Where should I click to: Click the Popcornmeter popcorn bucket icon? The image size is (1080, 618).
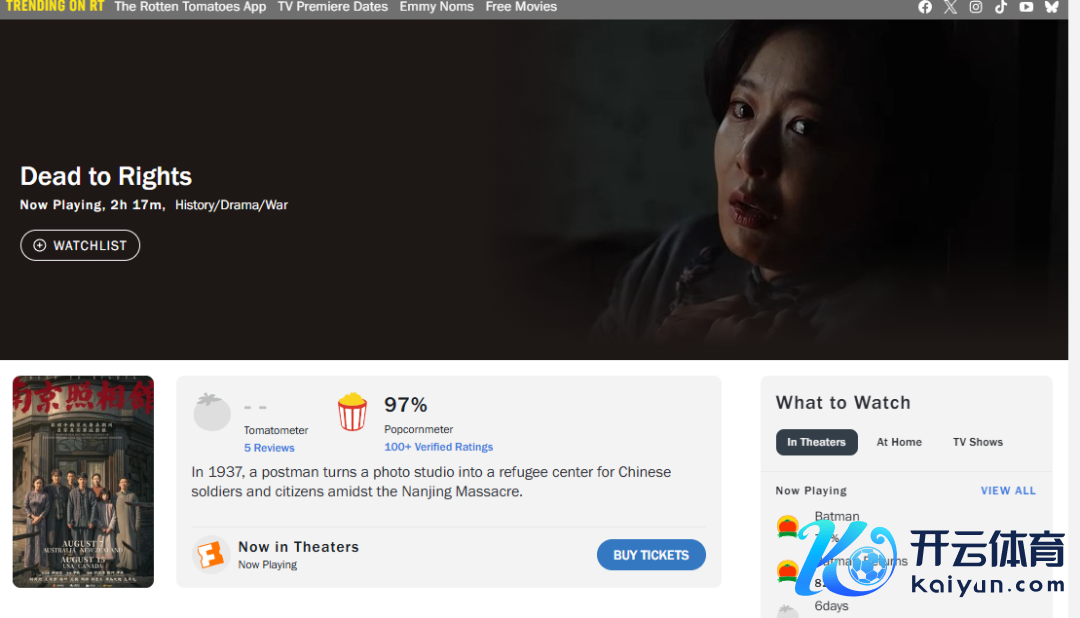pyautogui.click(x=352, y=411)
